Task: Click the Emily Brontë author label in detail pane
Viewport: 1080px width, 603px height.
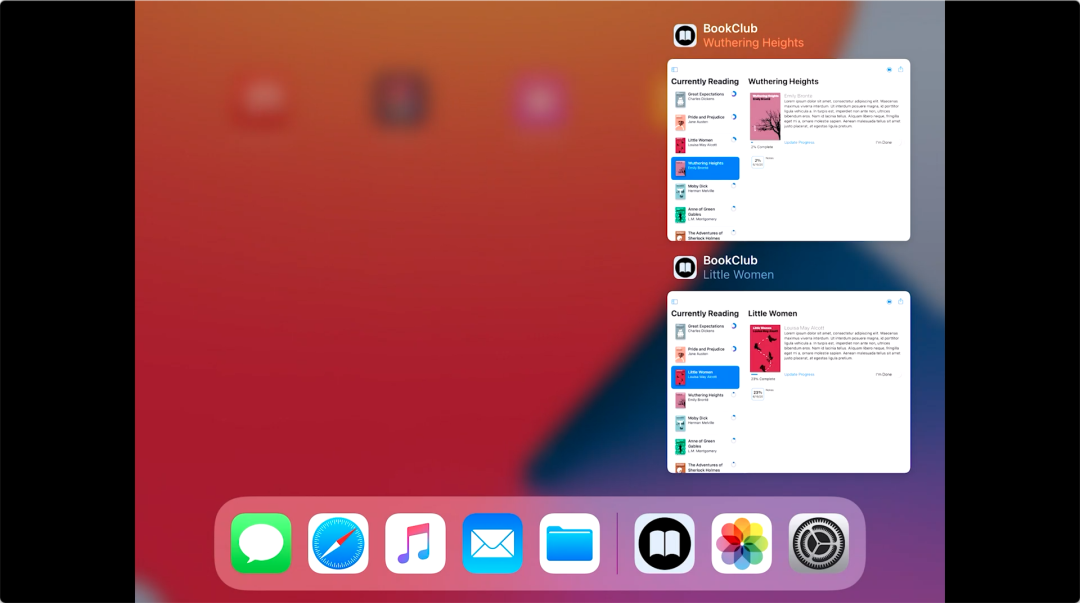Action: point(798,96)
